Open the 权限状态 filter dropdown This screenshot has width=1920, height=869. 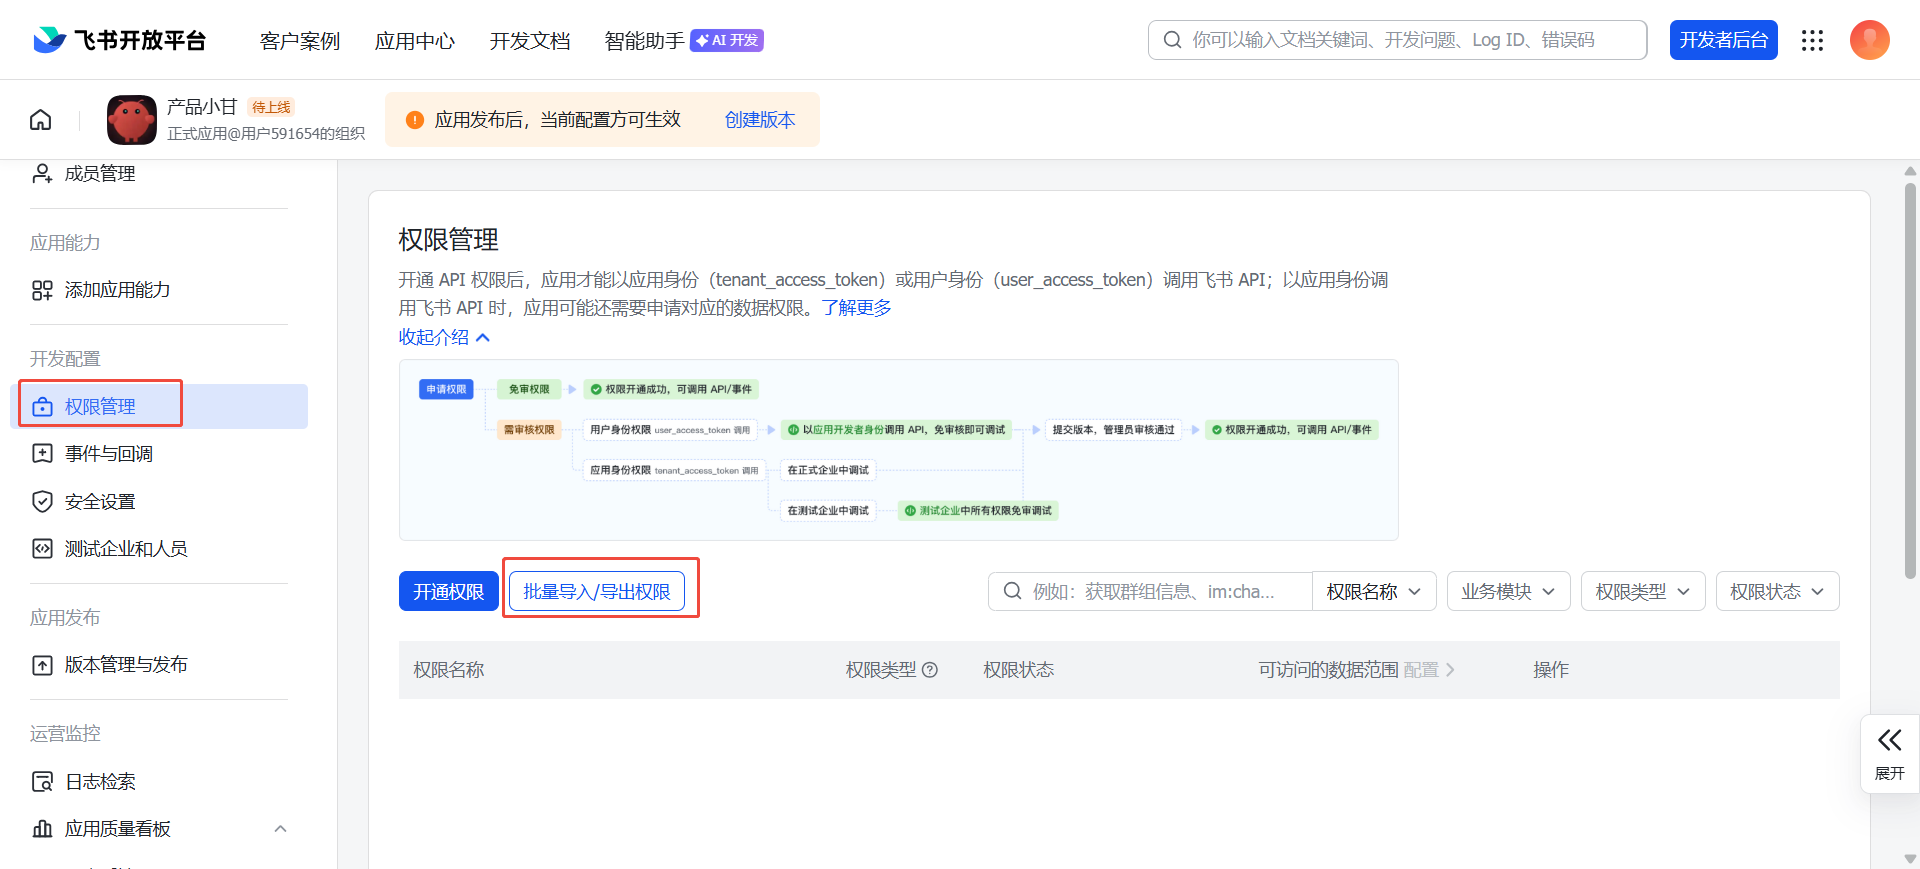click(x=1777, y=591)
